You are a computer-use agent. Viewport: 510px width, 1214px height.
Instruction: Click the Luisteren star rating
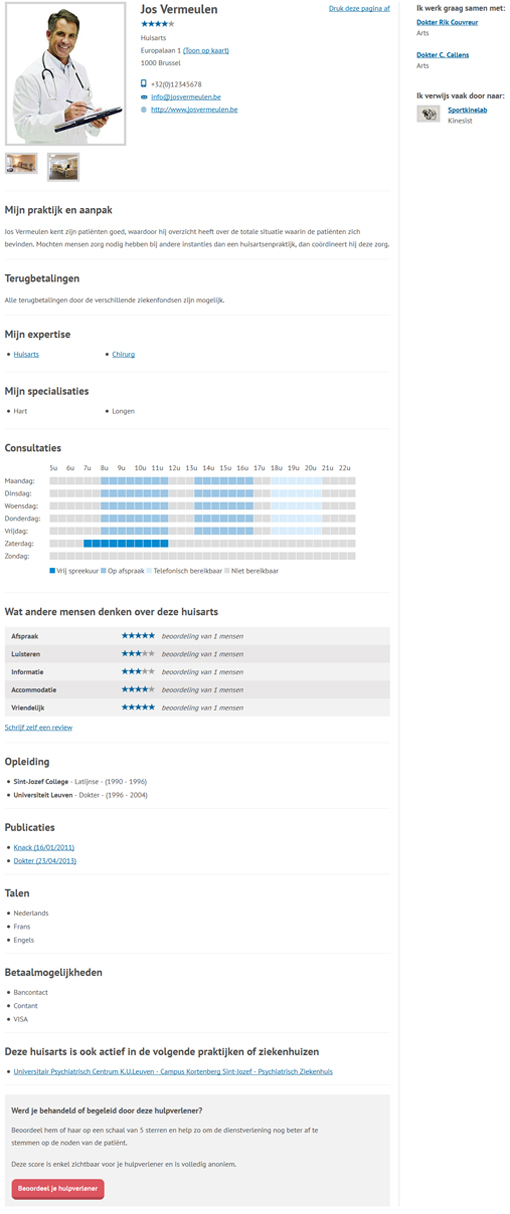[x=138, y=654]
